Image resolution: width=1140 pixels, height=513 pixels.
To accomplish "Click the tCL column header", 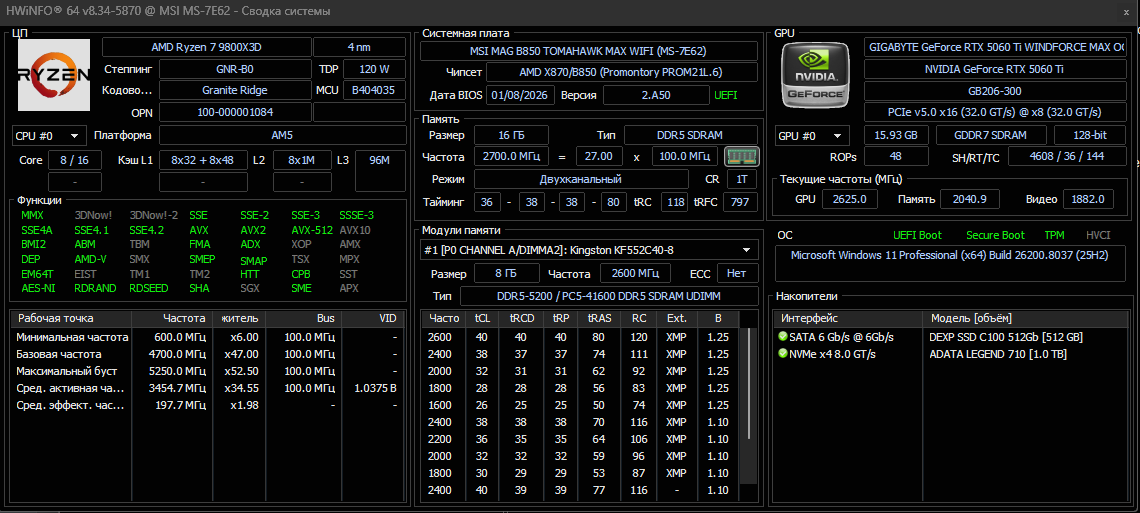I will pyautogui.click(x=482, y=318).
